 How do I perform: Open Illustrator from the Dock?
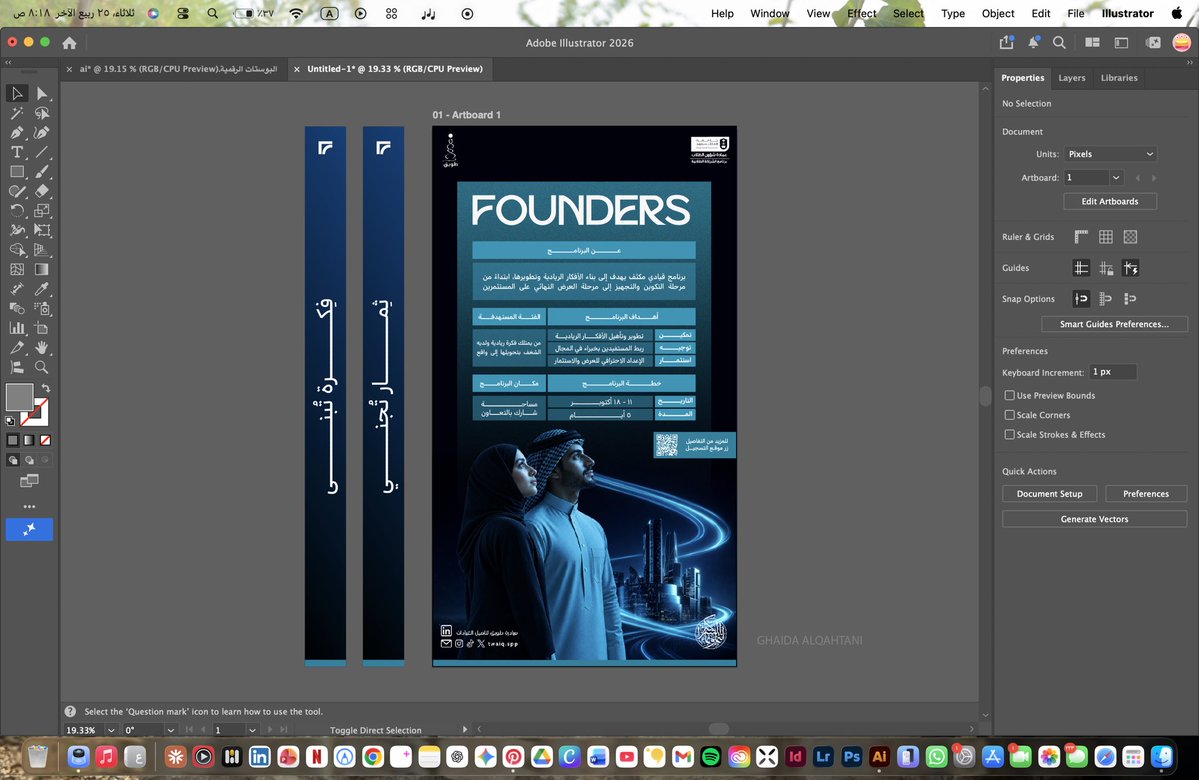pos(879,756)
